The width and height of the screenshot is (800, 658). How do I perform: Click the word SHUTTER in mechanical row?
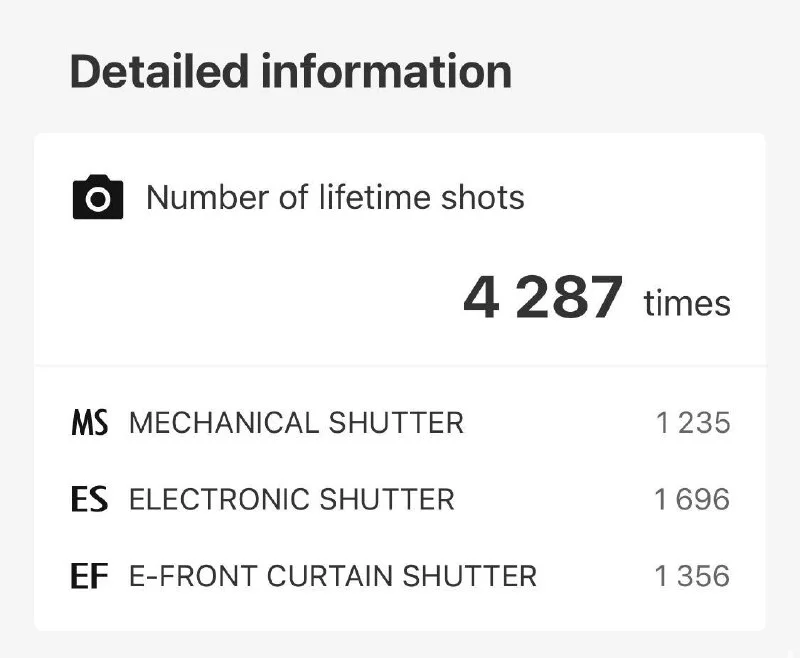pyautogui.click(x=396, y=423)
